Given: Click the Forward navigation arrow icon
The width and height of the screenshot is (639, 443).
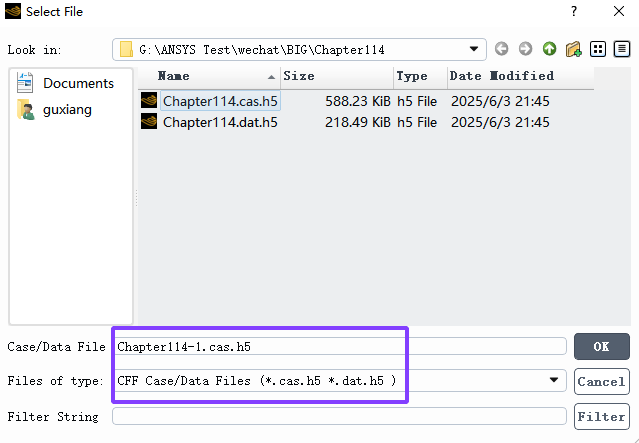Looking at the screenshot, I should click(525, 49).
